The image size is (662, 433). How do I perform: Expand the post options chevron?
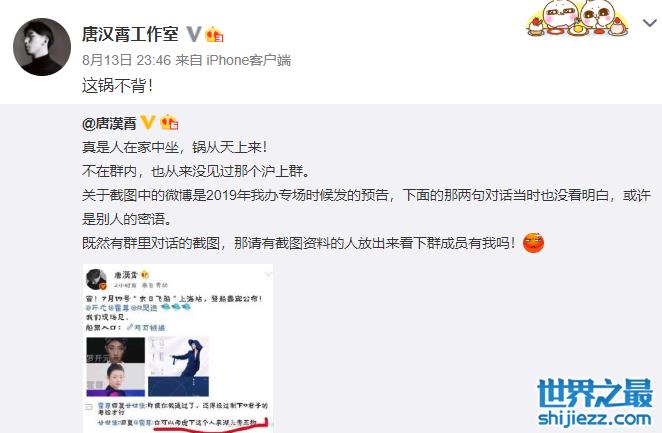pos(649,23)
